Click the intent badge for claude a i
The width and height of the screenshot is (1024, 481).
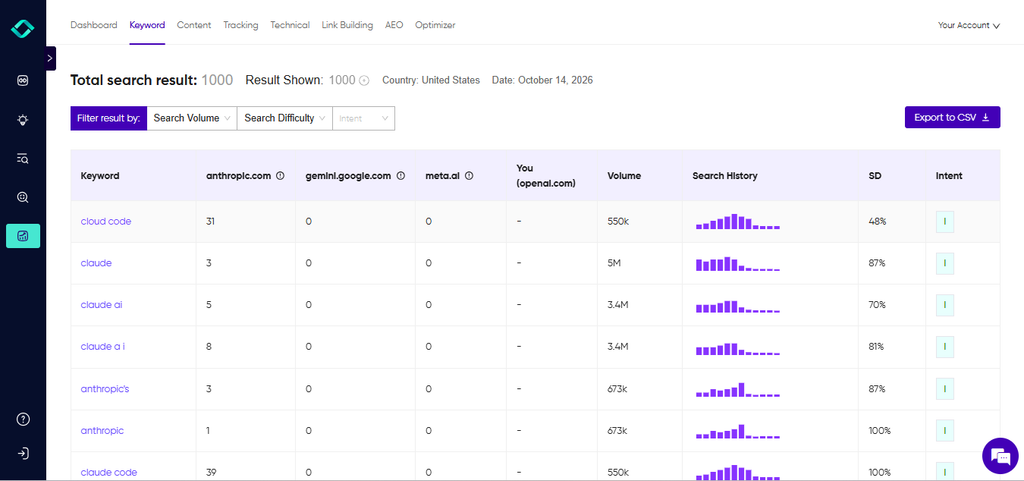(944, 347)
